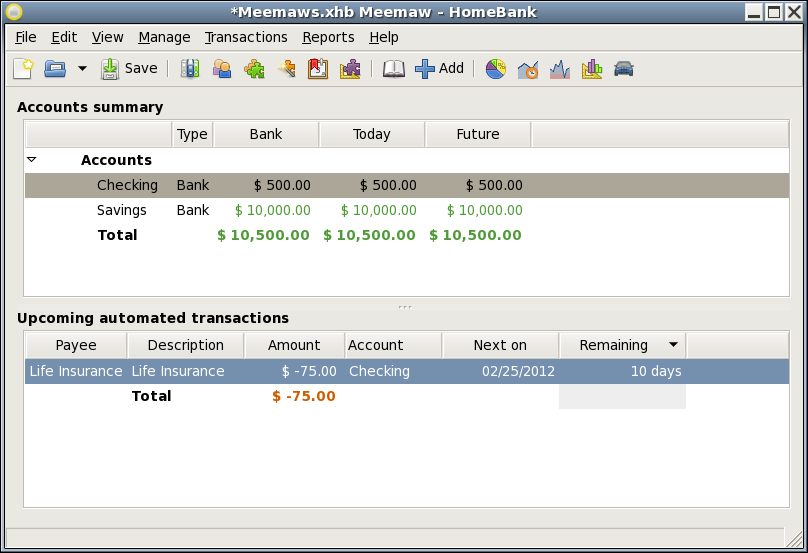Viewport: 808px width, 553px height.
Task: Click the Account column header
Action: pos(393,345)
